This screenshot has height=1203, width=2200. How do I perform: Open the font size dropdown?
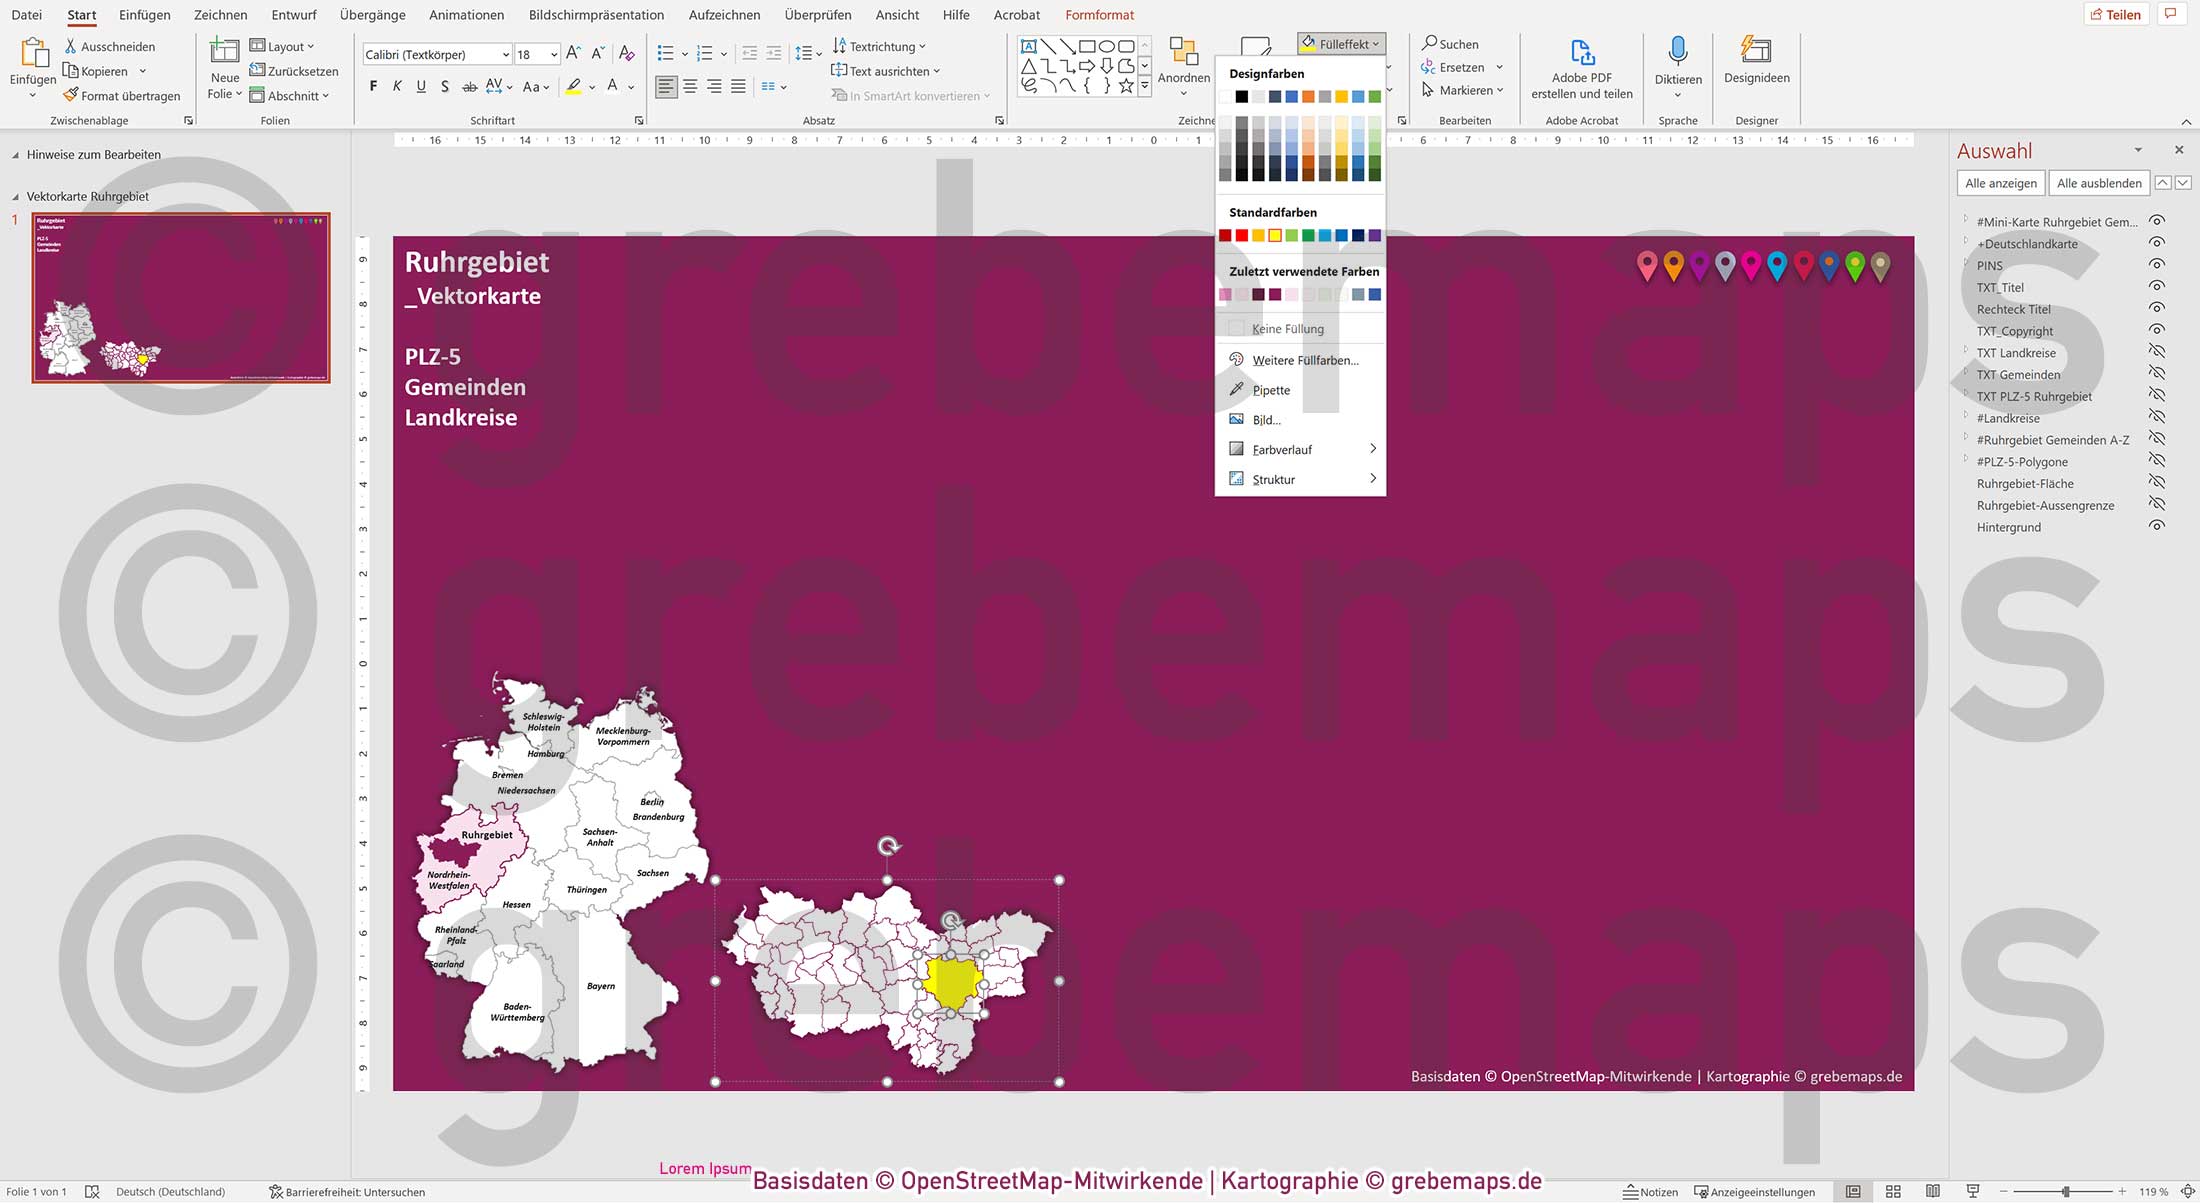point(553,54)
